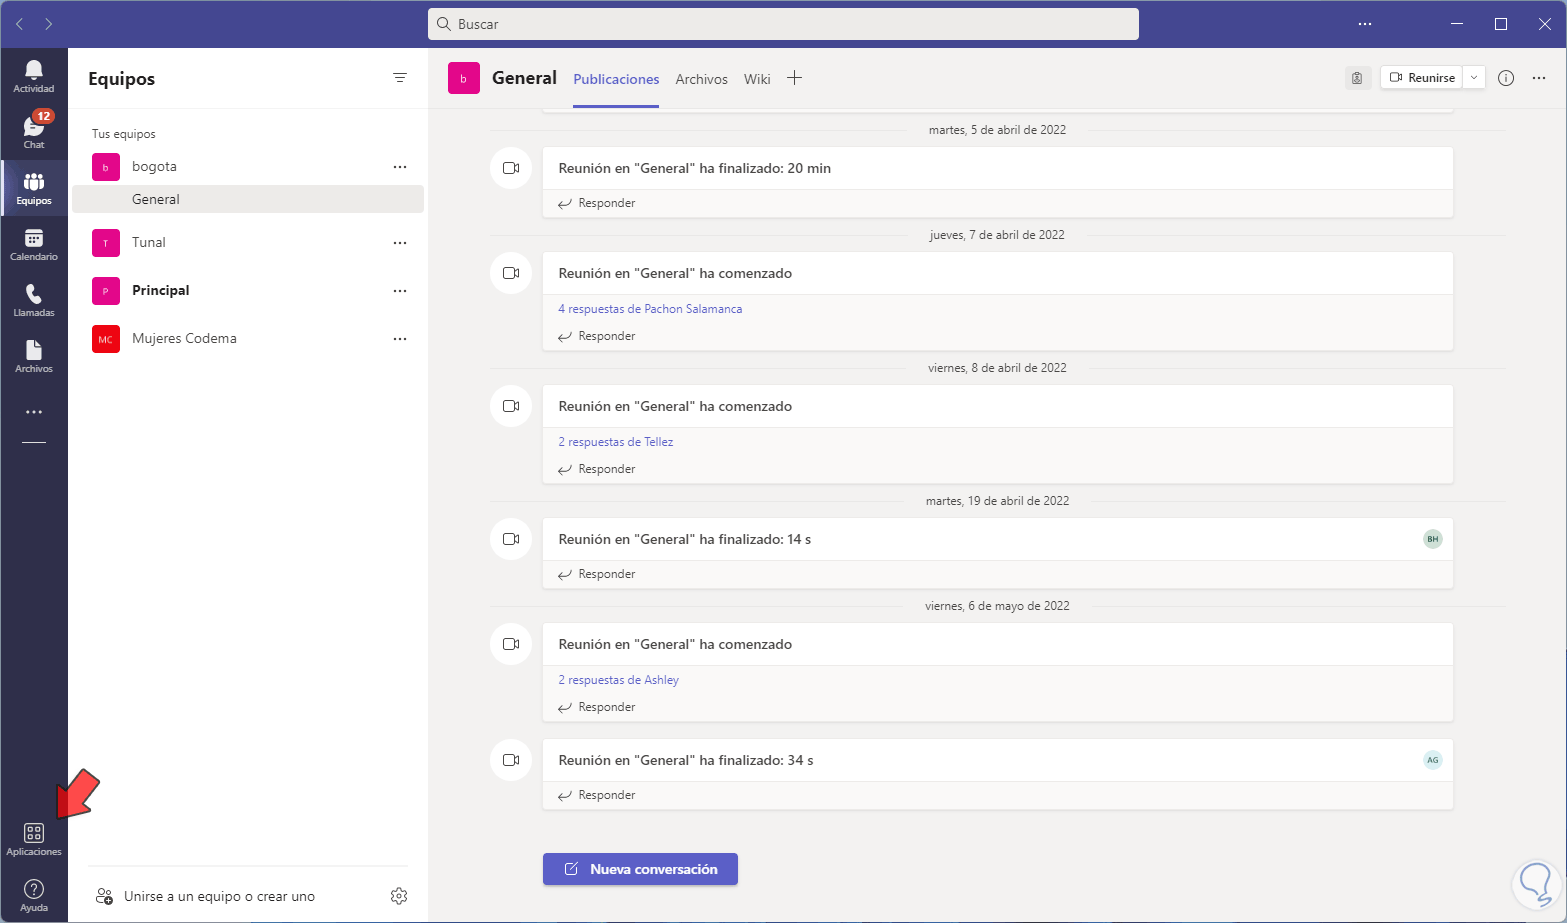The height and width of the screenshot is (923, 1567).
Task: Open Llamadas calls view
Action: click(34, 300)
